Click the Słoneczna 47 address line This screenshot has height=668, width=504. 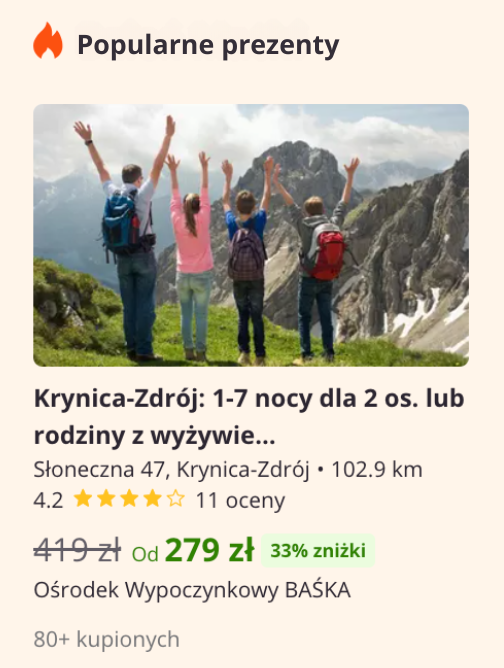171,469
